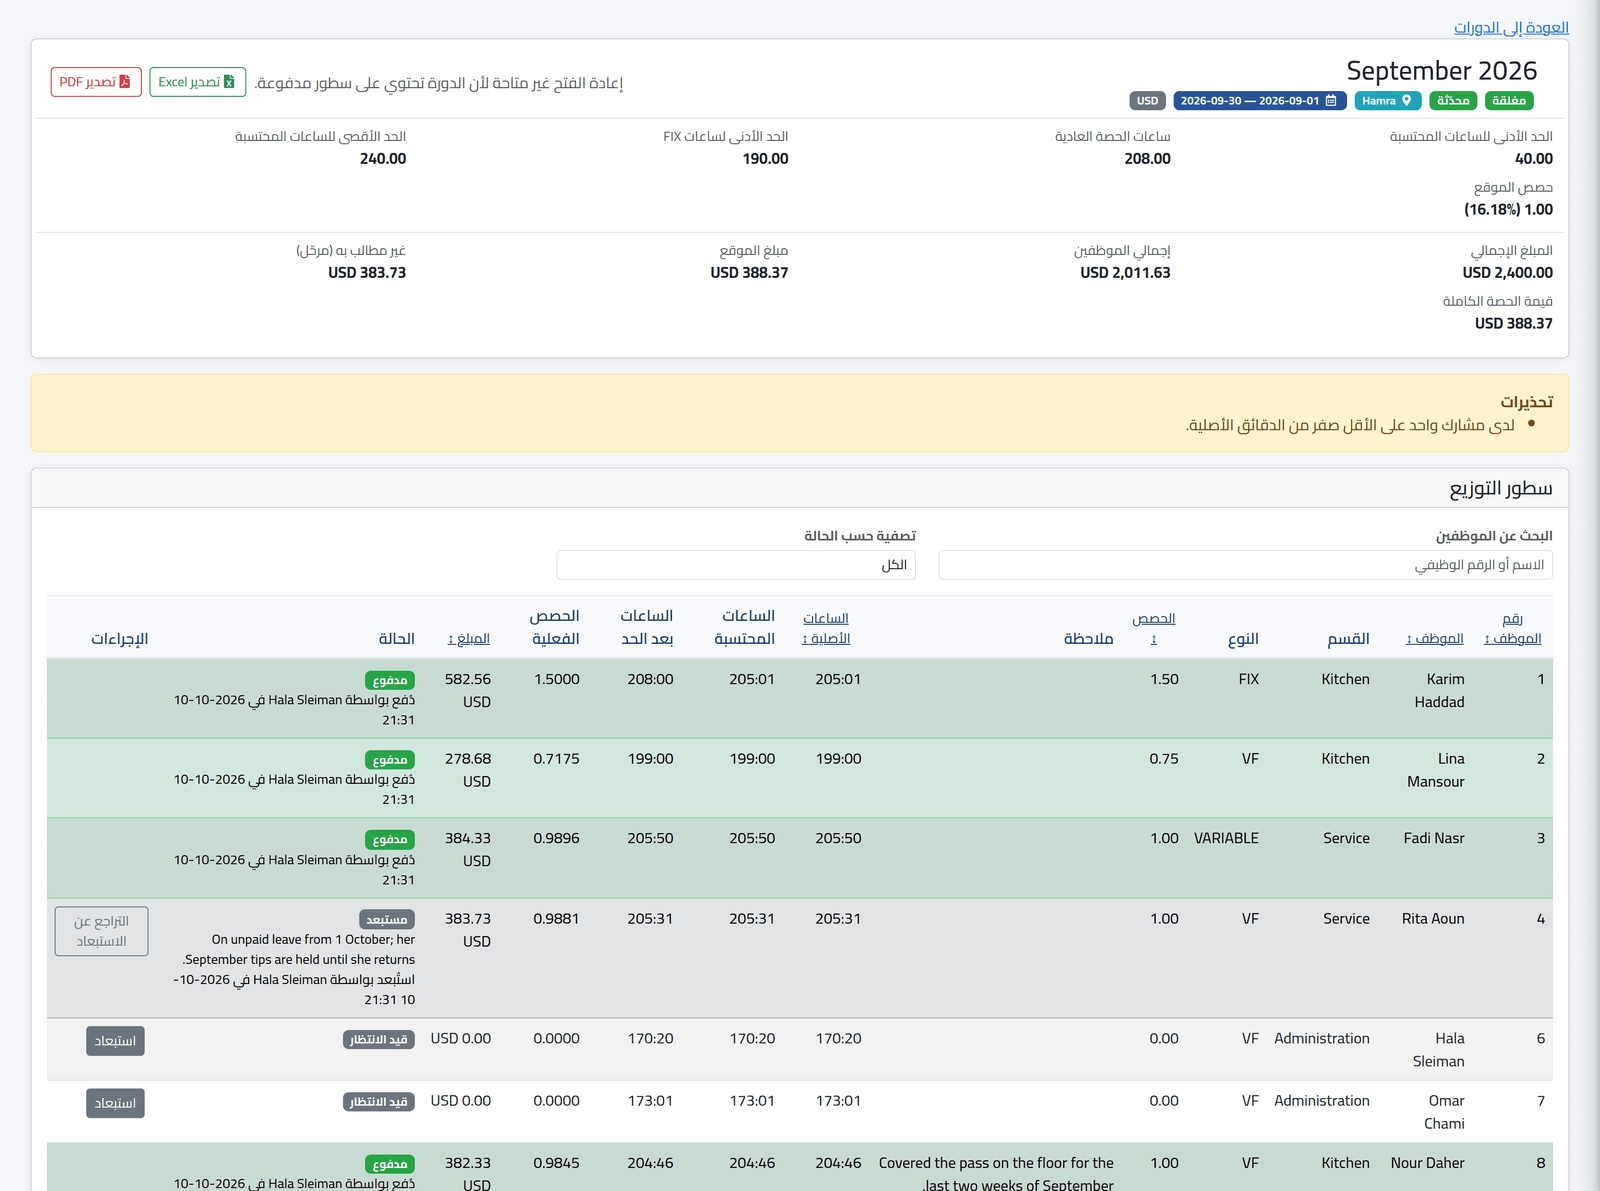Click the قيد الانتظار badge in Hala Sleiman's row
Image resolution: width=1600 pixels, height=1191 pixels.
379,1040
